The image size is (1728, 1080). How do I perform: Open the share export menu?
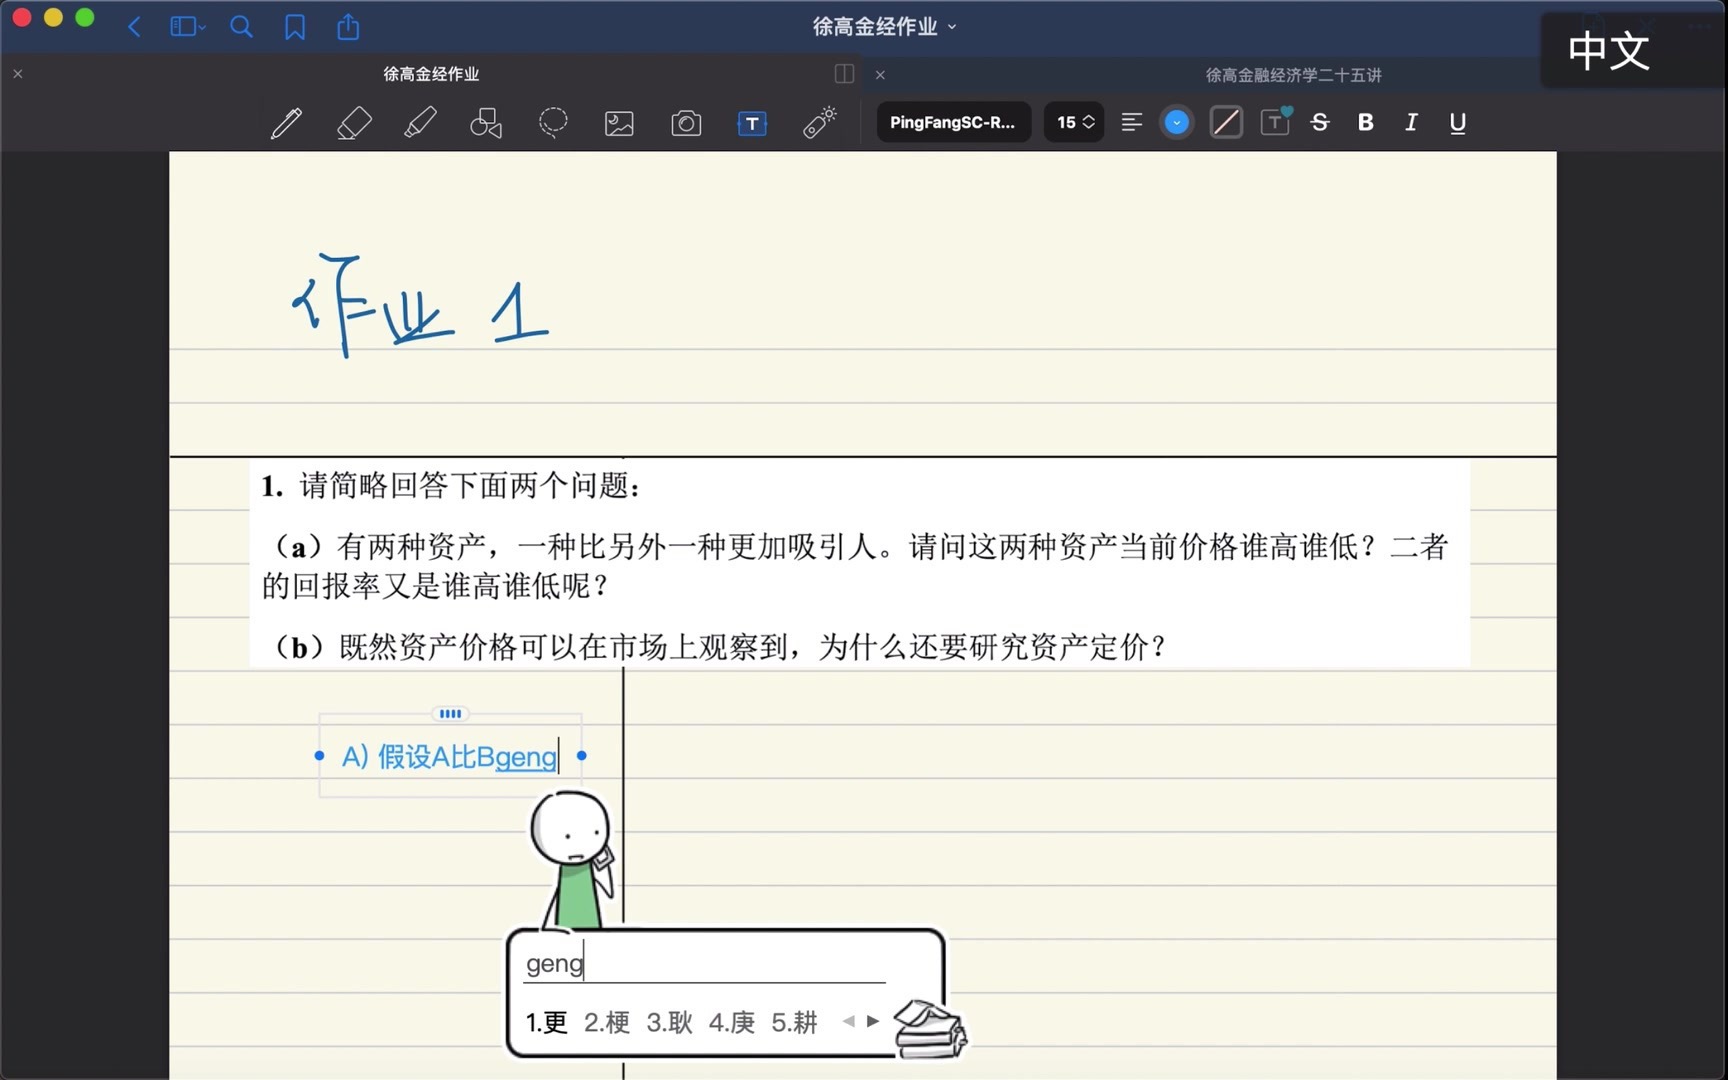click(348, 27)
